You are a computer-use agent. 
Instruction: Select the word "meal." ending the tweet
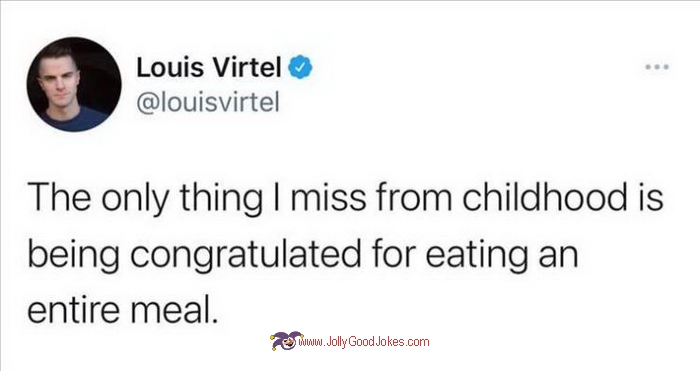click(x=173, y=309)
